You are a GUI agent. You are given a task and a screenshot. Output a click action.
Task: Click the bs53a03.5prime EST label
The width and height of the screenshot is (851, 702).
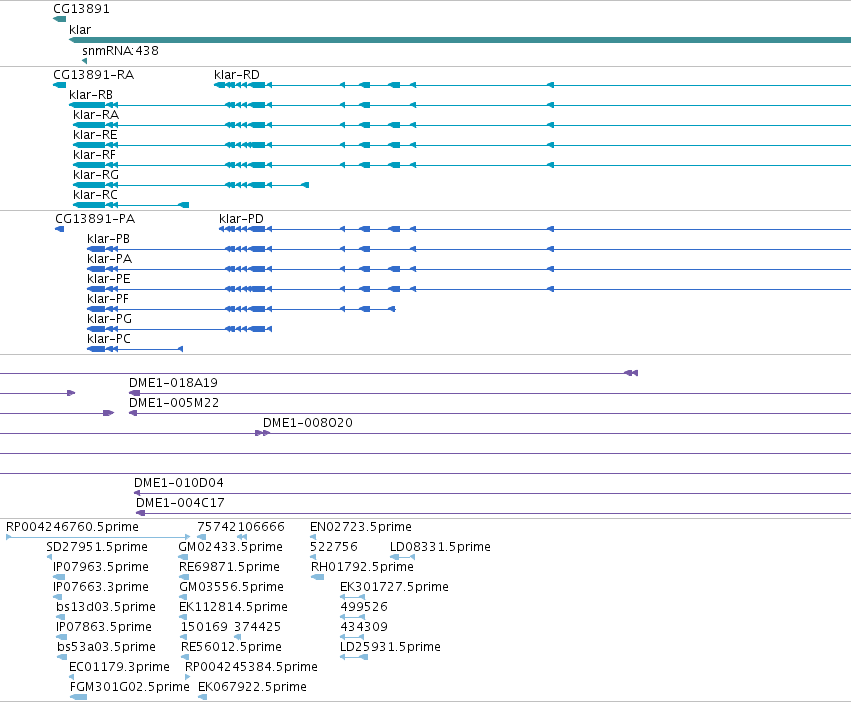pyautogui.click(x=106, y=647)
